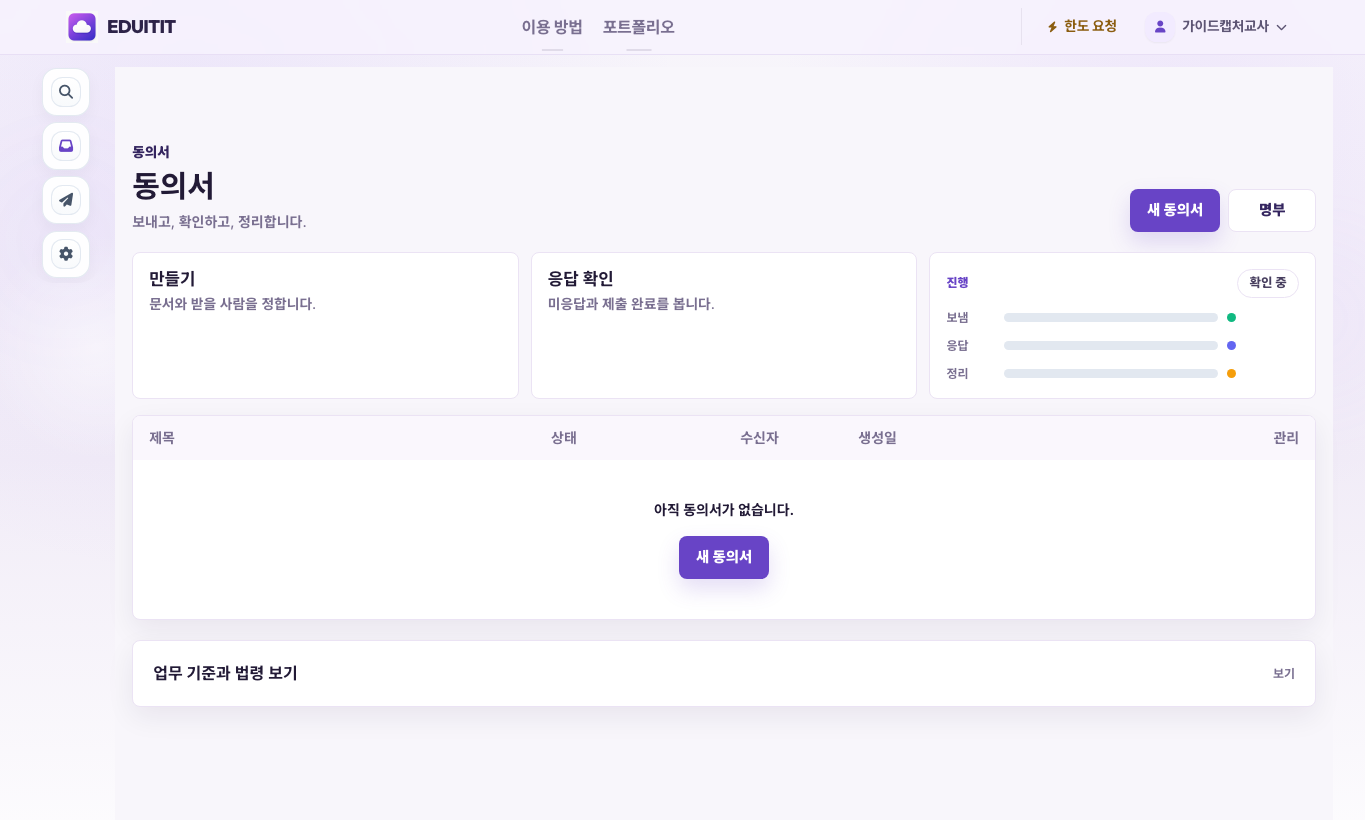Click the EDUITIT brand name text
The image size is (1365, 820).
[x=141, y=27]
